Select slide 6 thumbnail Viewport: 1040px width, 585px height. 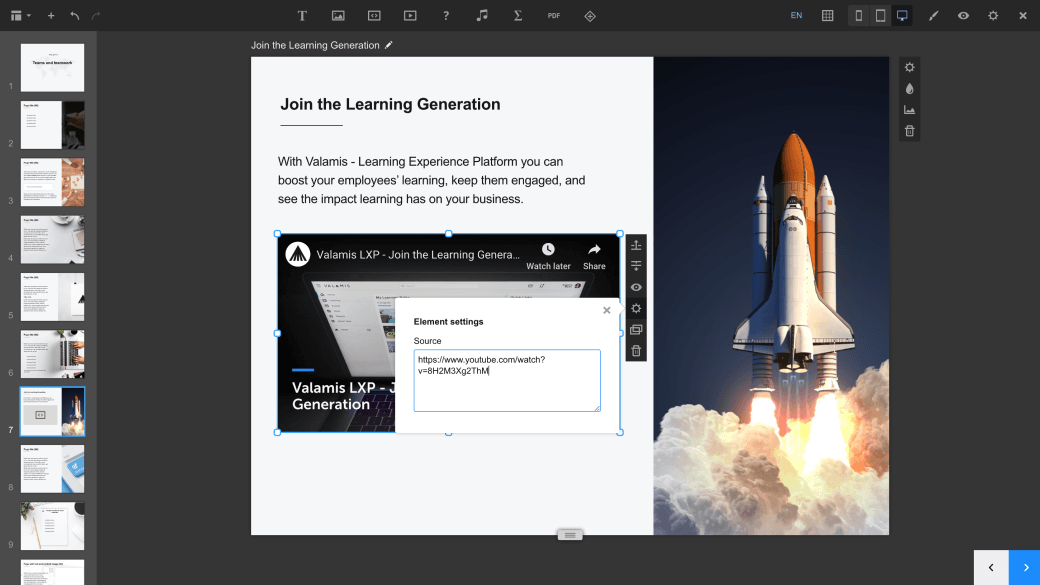(x=52, y=354)
